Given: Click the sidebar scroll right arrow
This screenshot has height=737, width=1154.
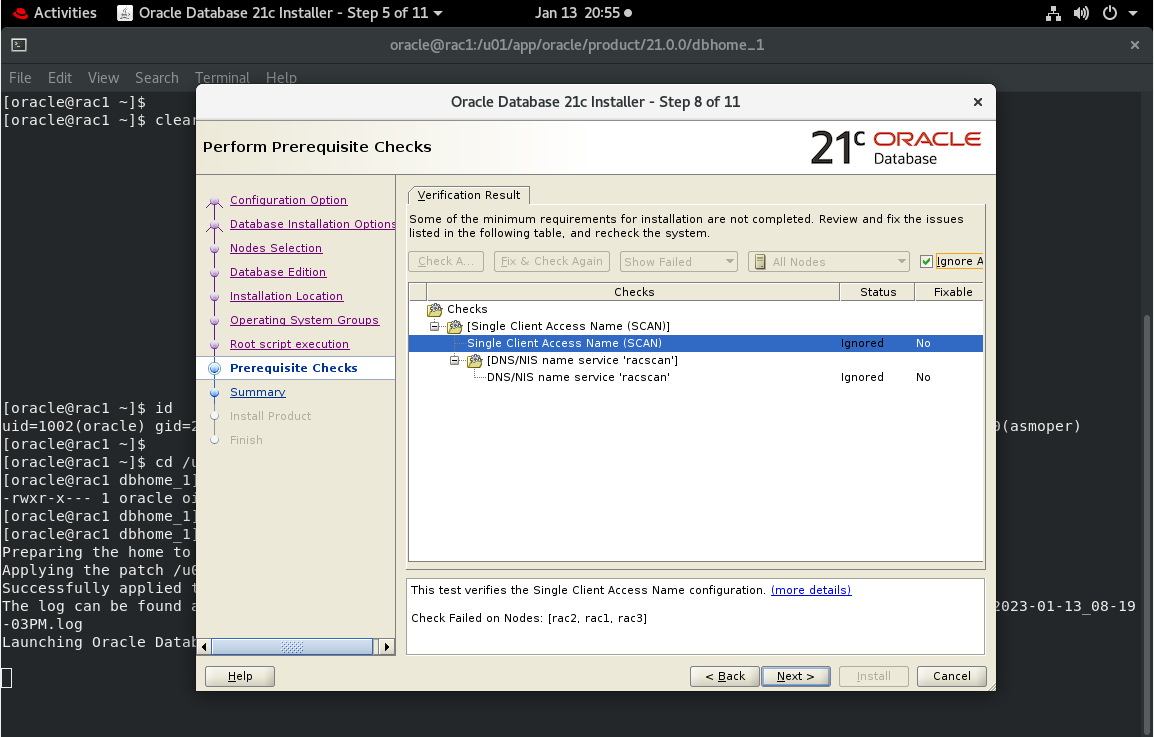Looking at the screenshot, I should point(386,647).
